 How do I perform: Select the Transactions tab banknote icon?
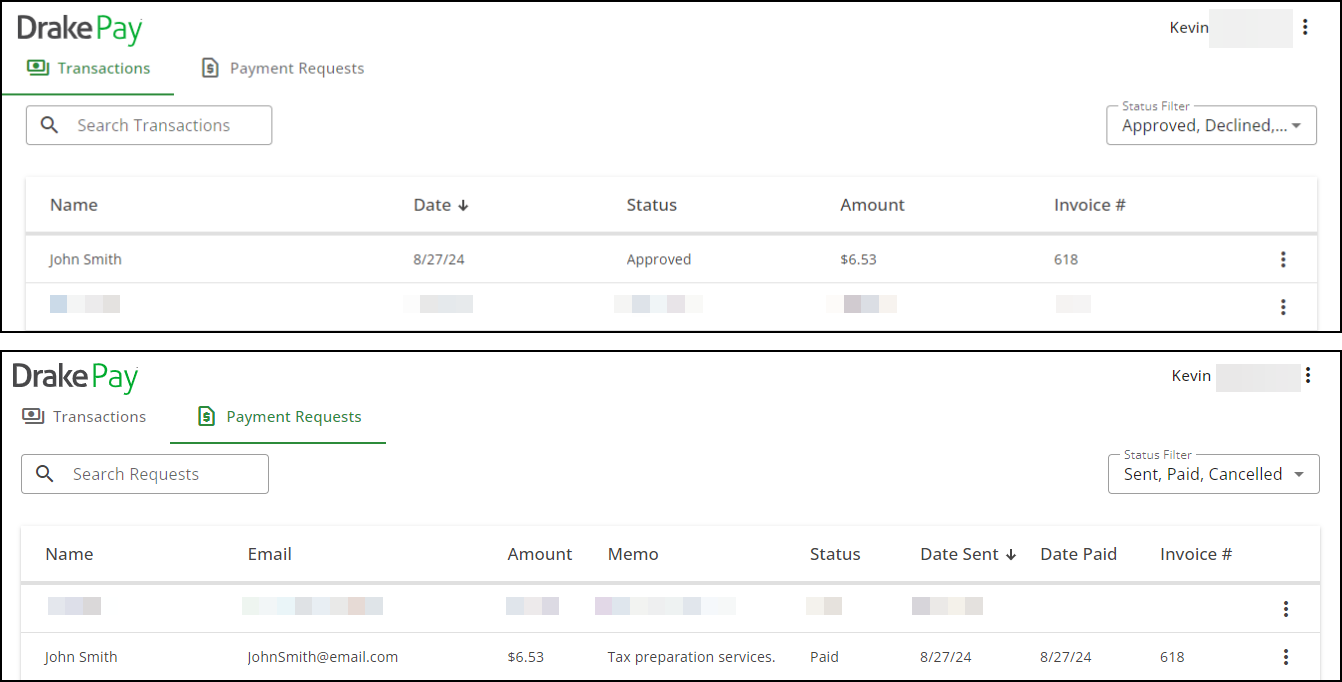pyautogui.click(x=37, y=67)
